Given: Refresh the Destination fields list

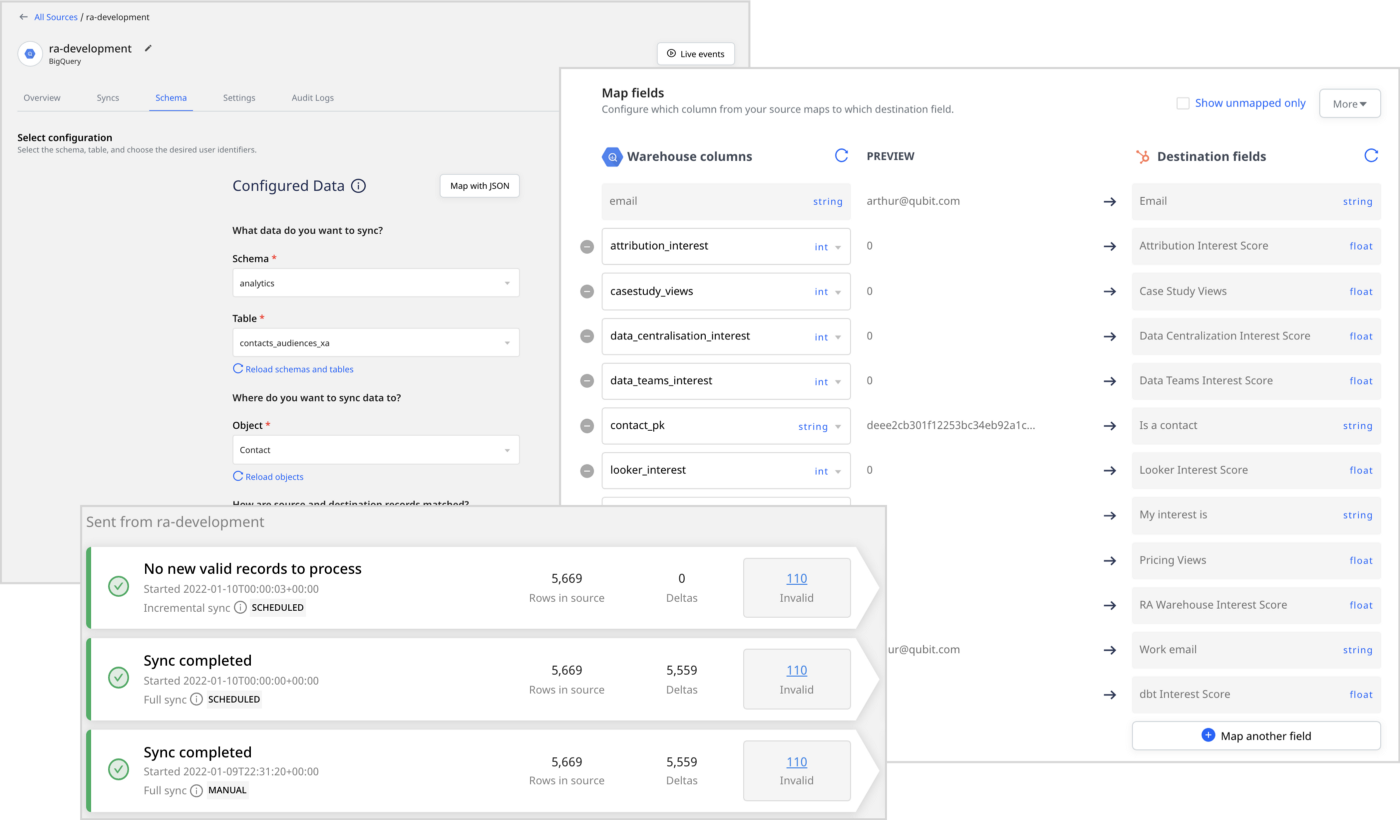Looking at the screenshot, I should pos(1371,156).
